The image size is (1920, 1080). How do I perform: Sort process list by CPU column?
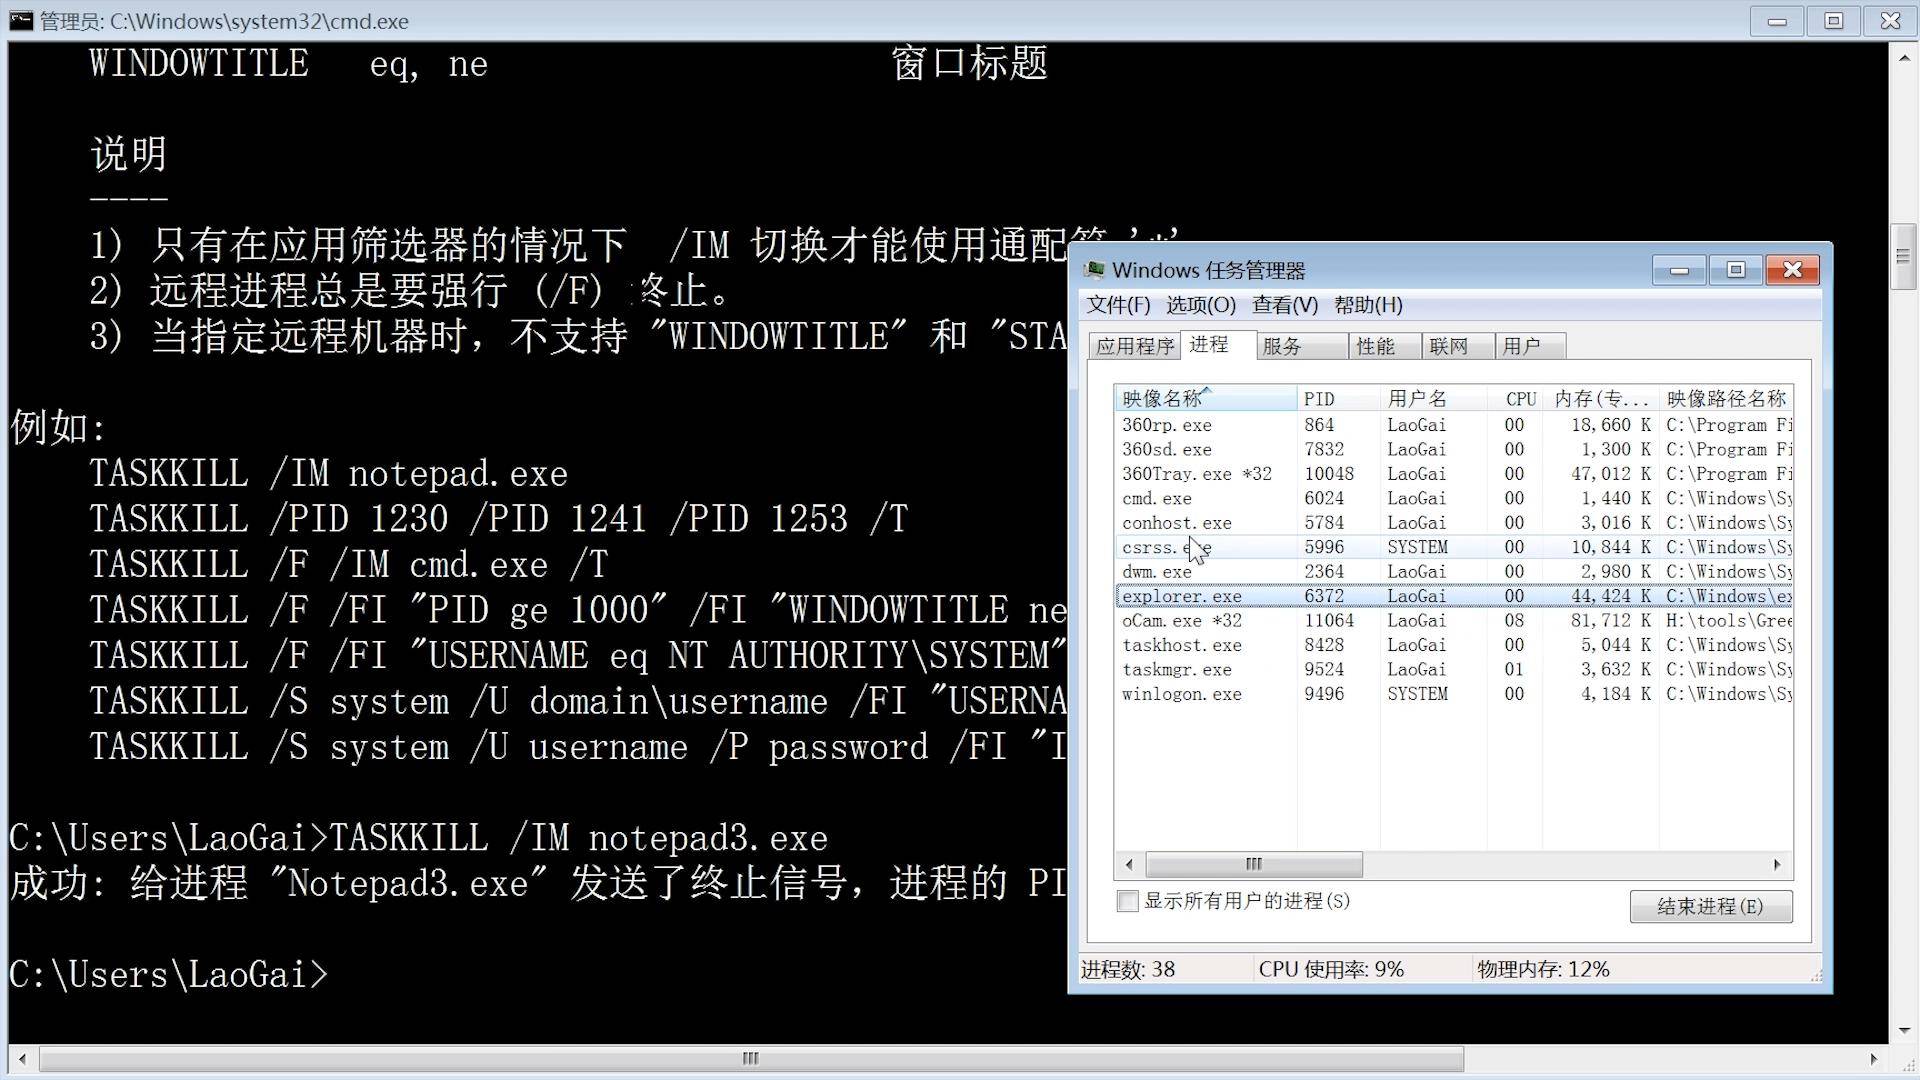point(1519,399)
